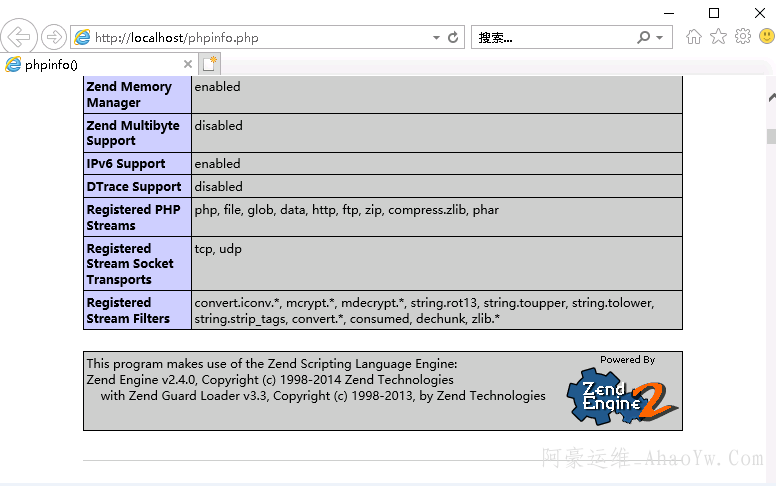Click the Zend Engine 2 logo

click(622, 396)
